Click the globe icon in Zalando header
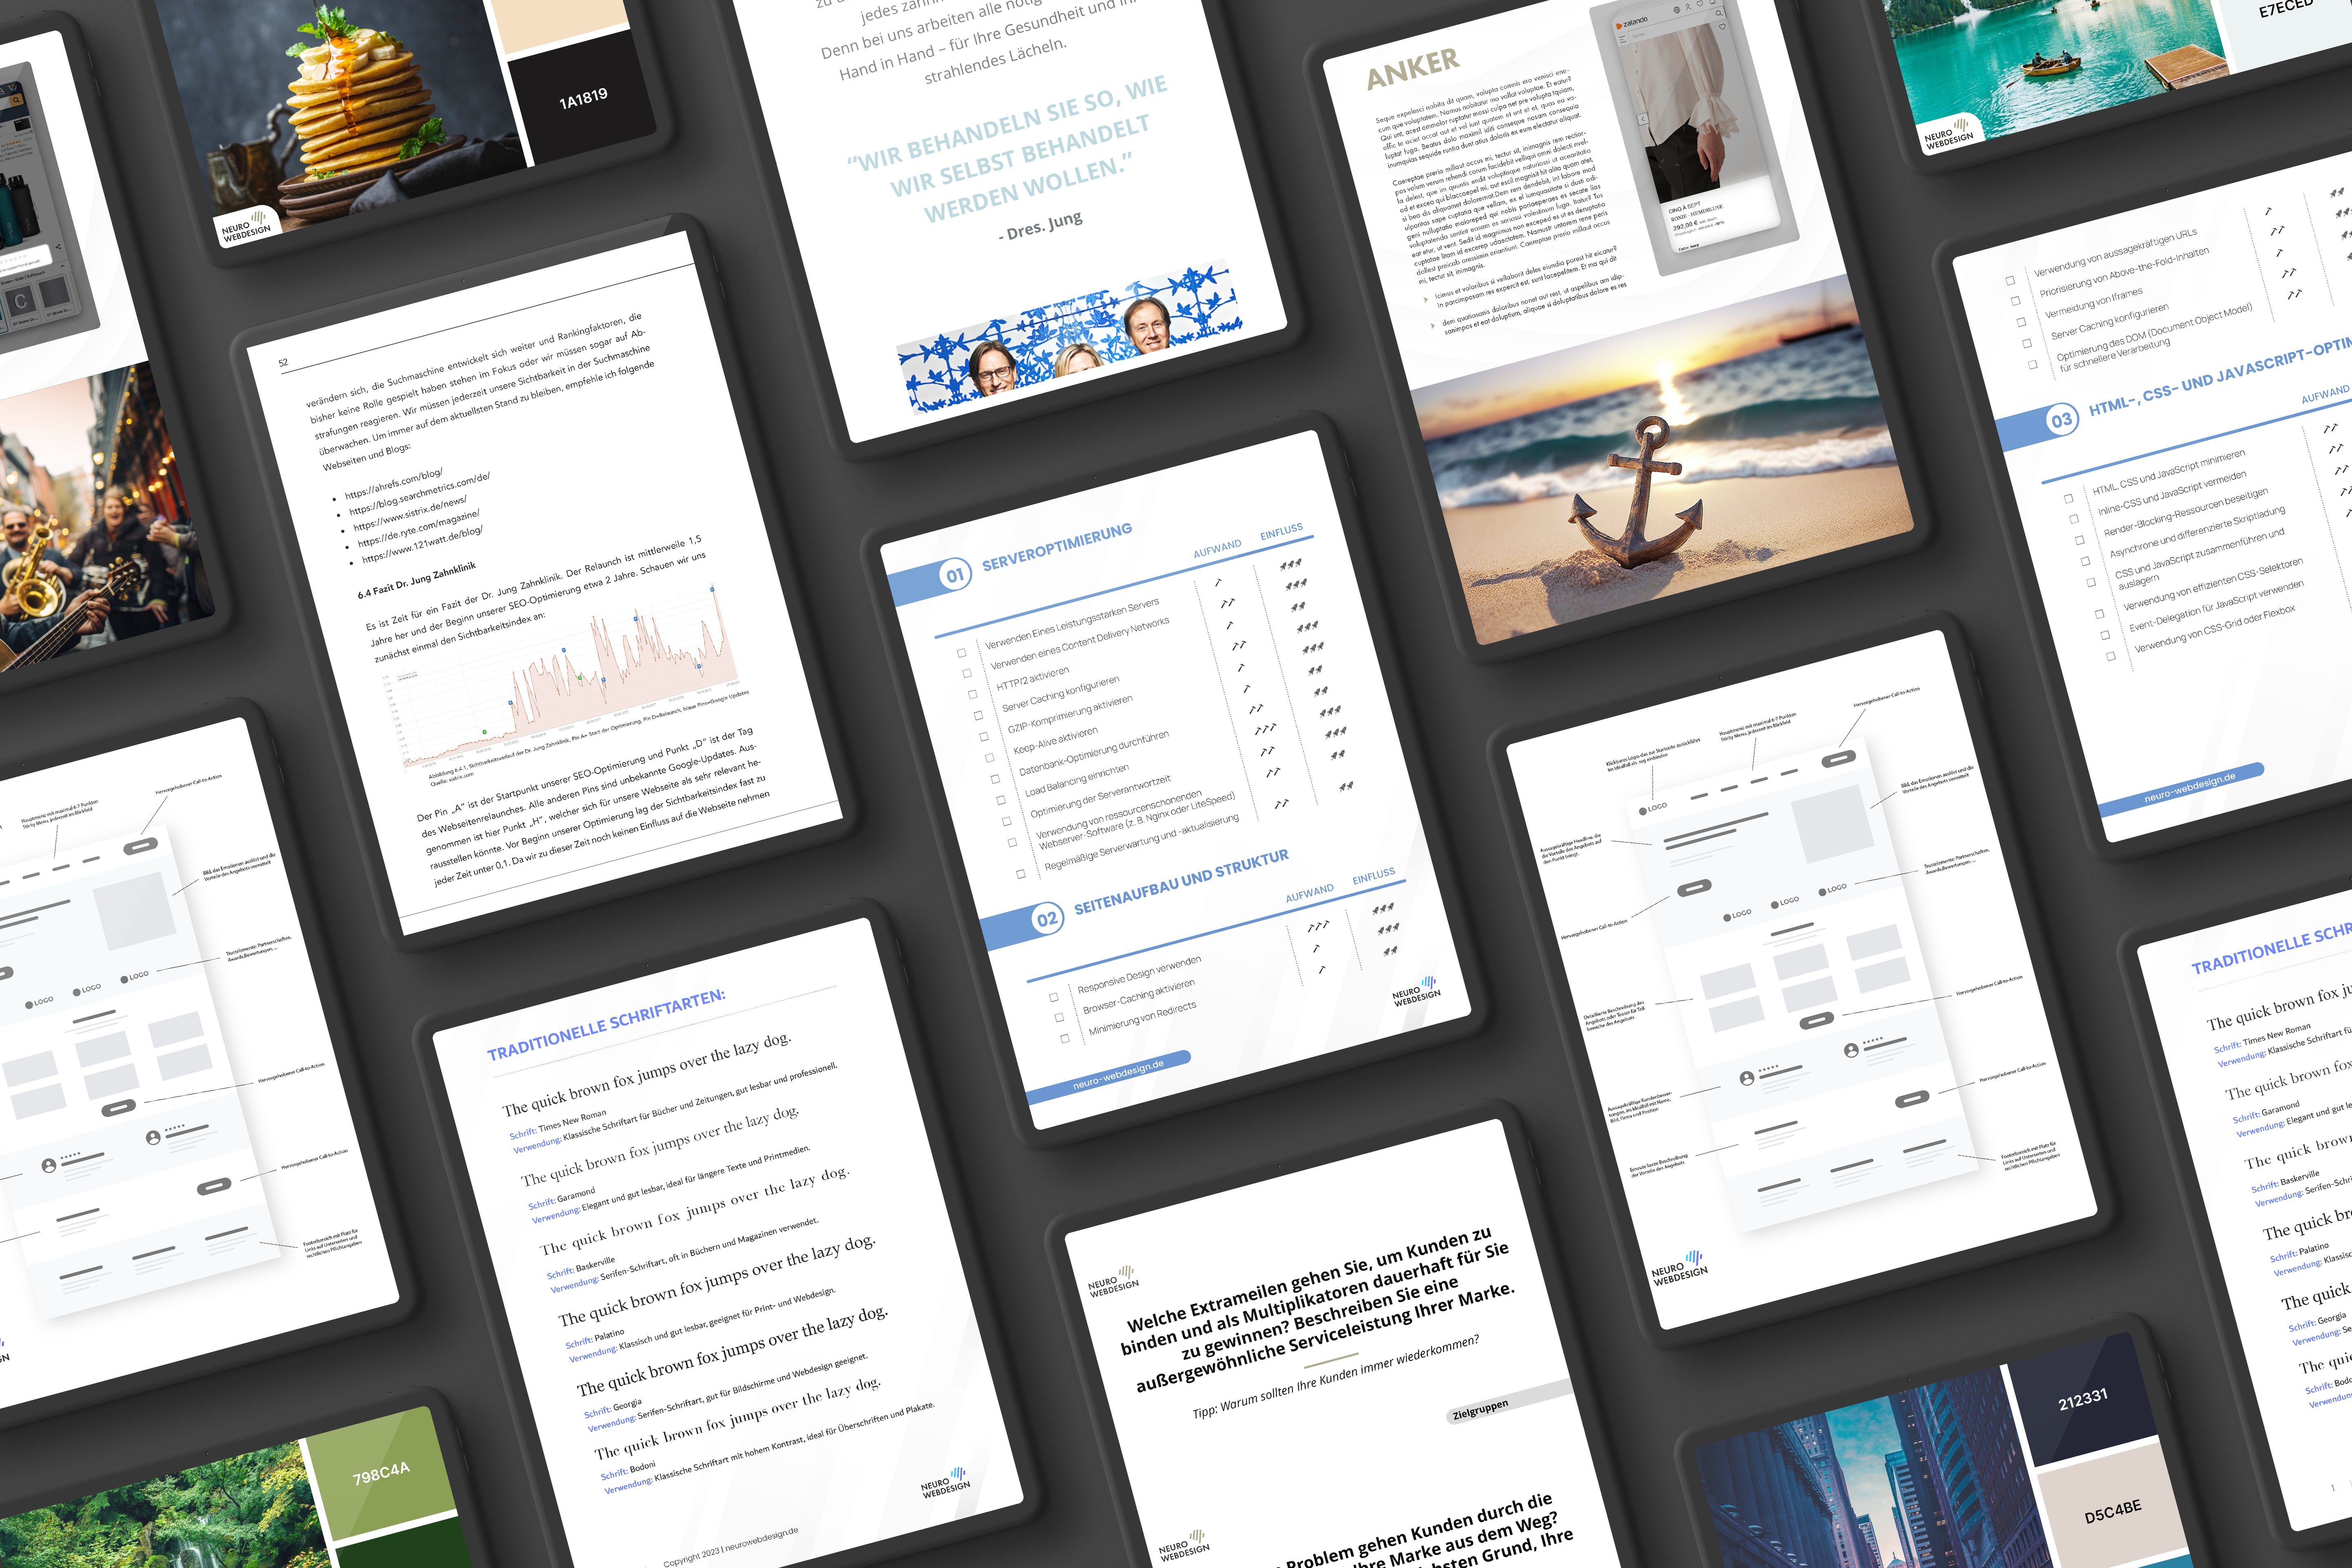Viewport: 2352px width, 1568px height. point(1677,10)
